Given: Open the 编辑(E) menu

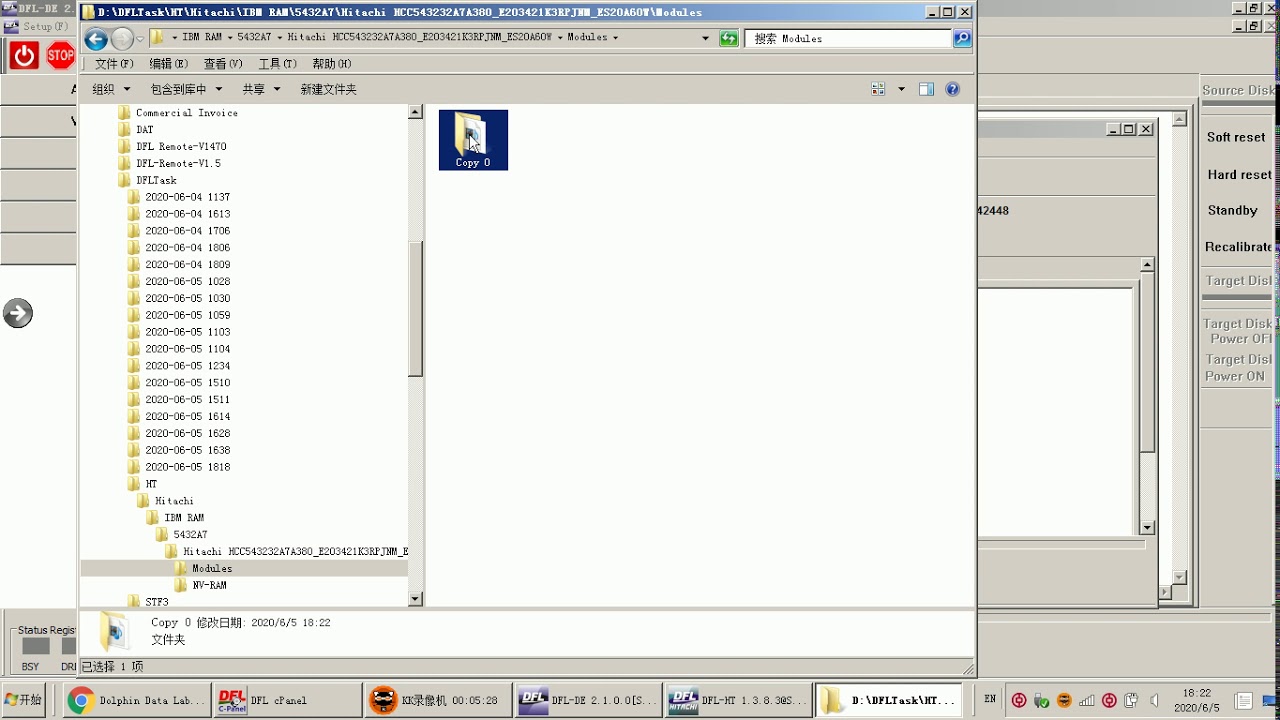Looking at the screenshot, I should pyautogui.click(x=168, y=63).
